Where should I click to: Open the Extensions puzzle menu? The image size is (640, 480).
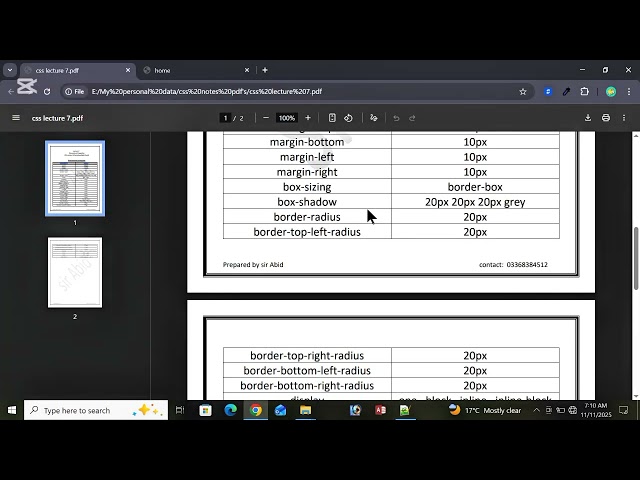click(x=584, y=92)
